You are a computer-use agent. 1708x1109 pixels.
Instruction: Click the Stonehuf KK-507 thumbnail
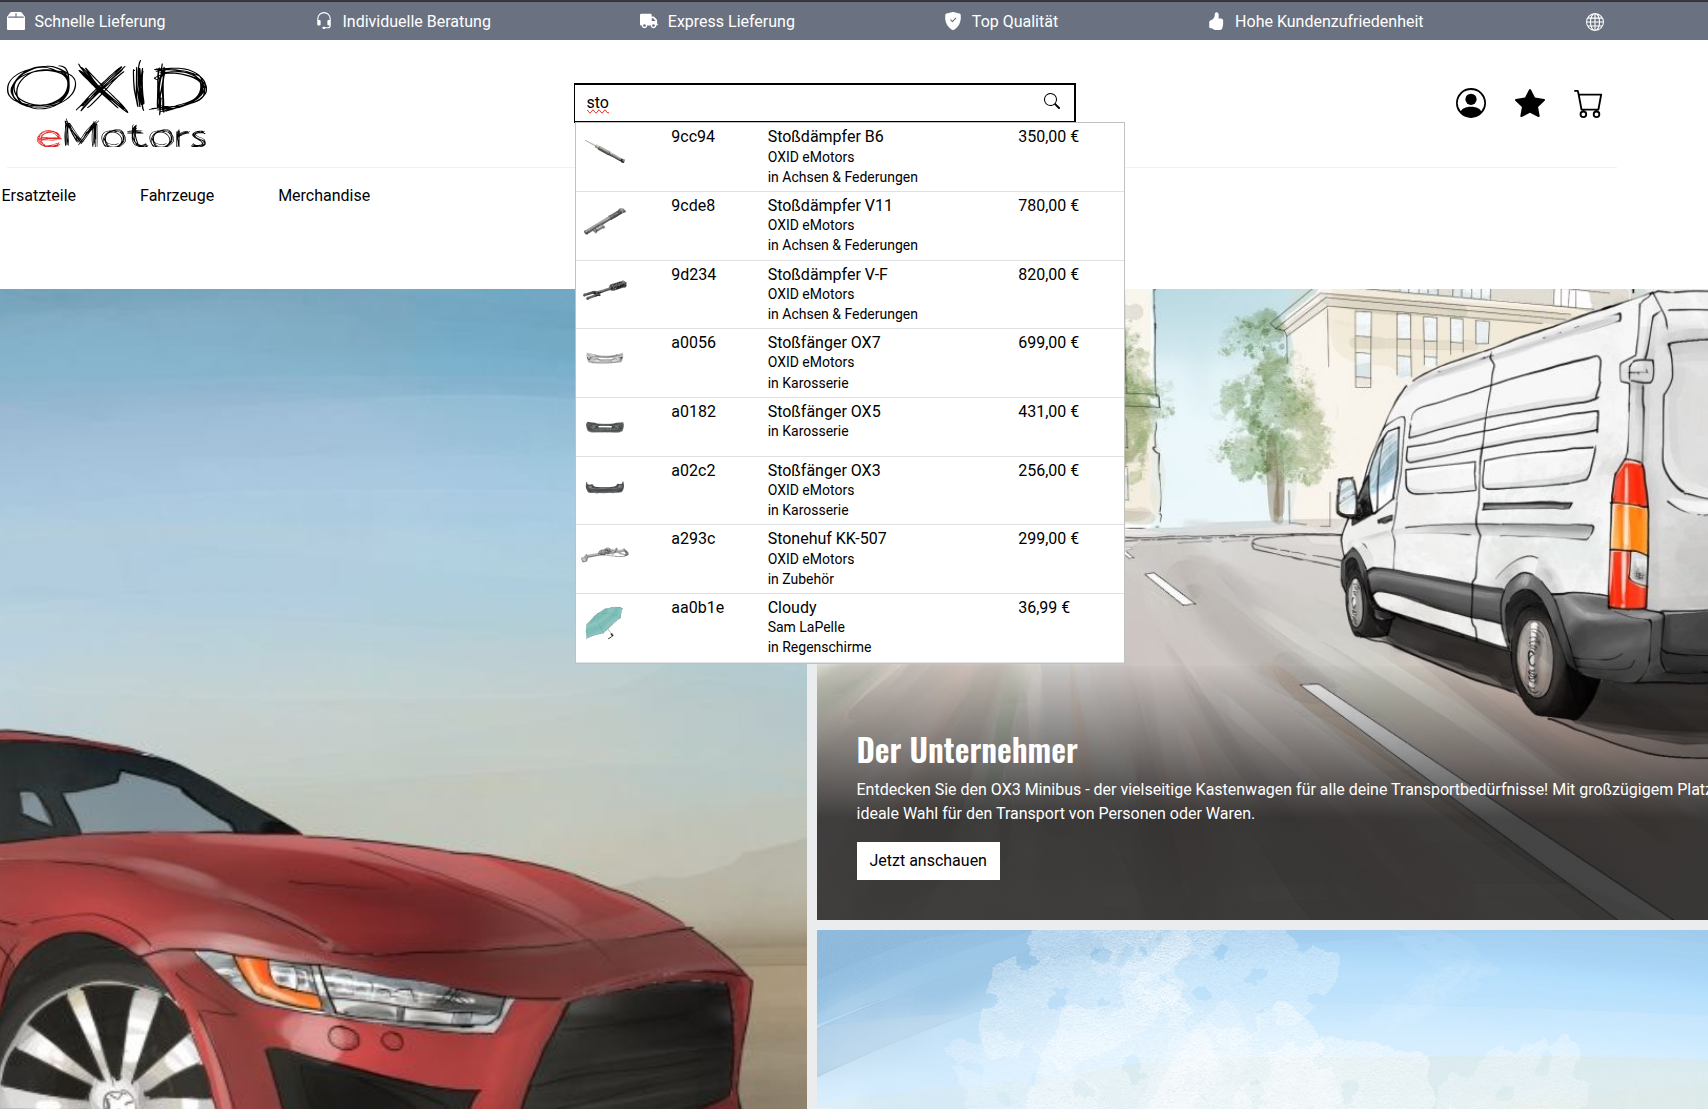[605, 554]
